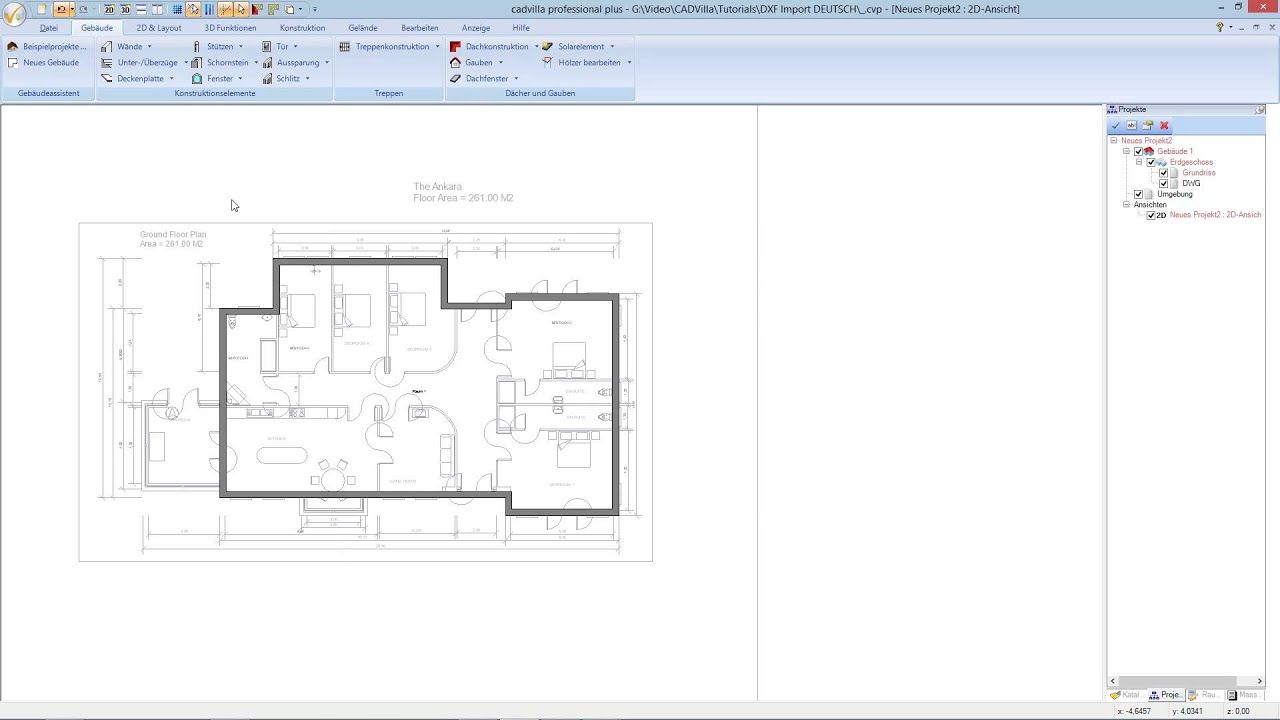Click the red Dachkonstruktion roof icon

(456, 46)
